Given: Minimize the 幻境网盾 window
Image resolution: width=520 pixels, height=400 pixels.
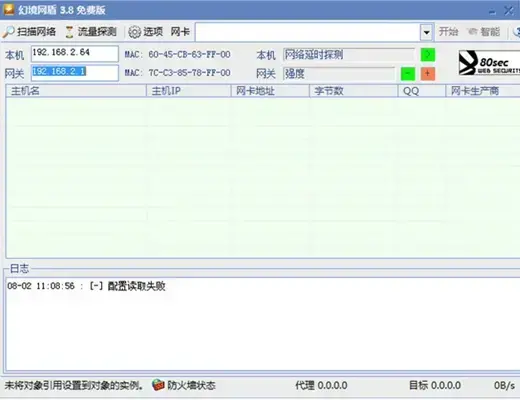Looking at the screenshot, I should click(x=492, y=12).
